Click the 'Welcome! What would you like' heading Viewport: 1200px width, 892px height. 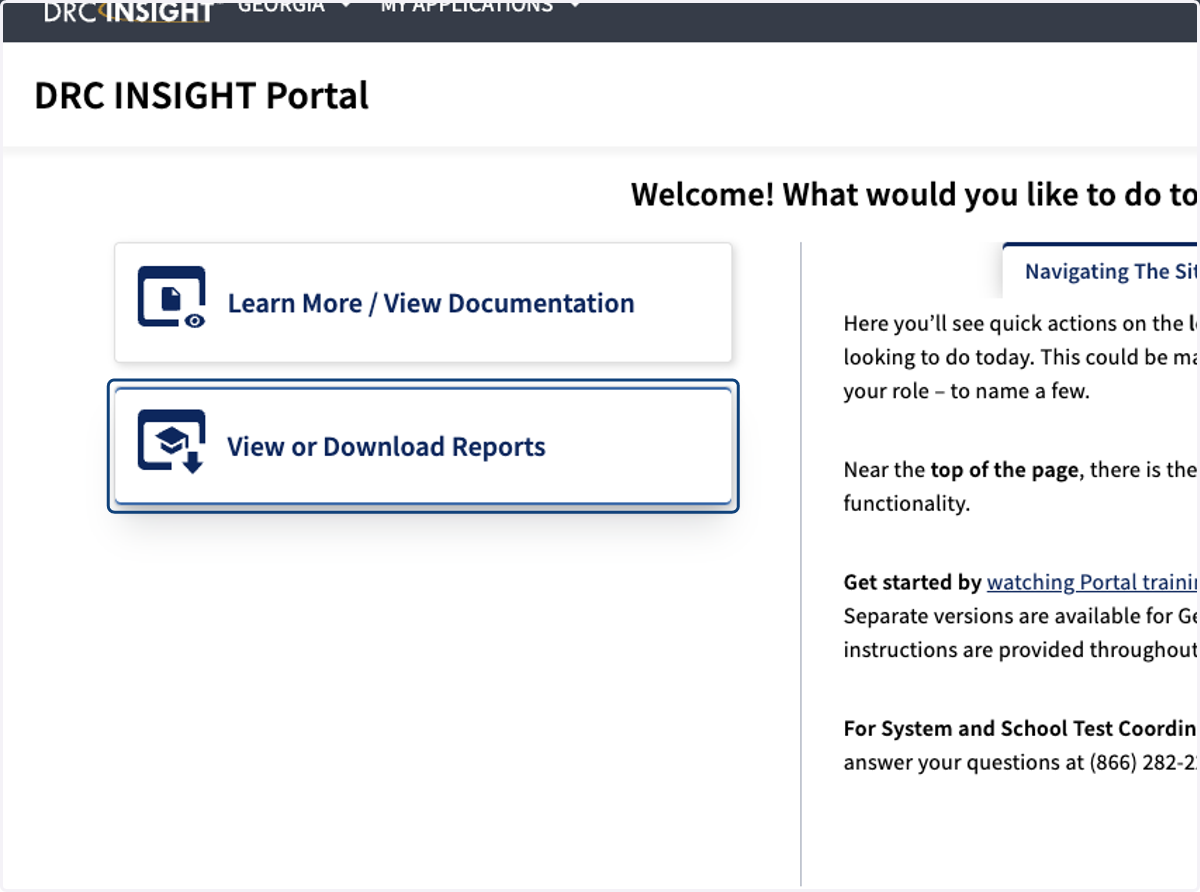coord(914,194)
